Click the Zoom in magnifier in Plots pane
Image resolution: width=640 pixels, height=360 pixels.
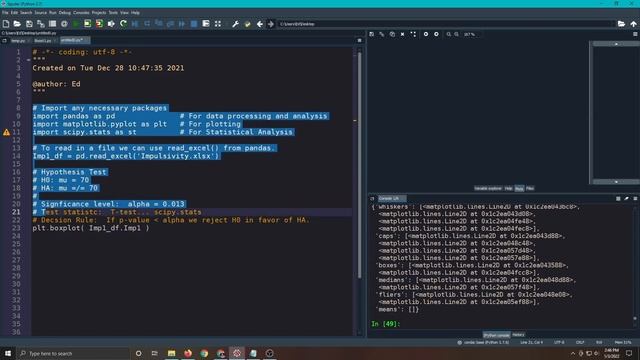[457, 34]
